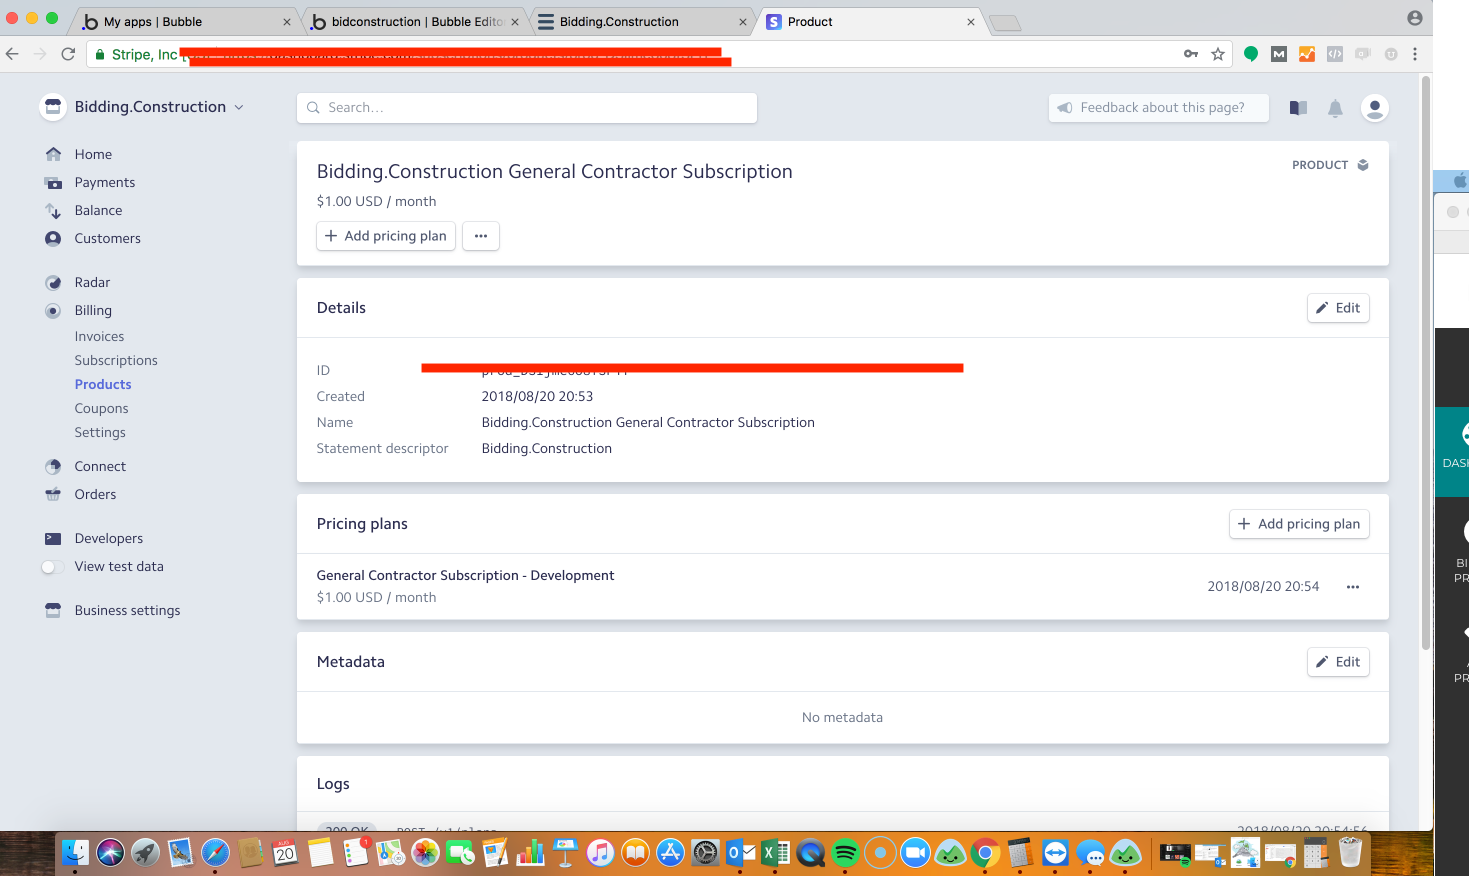The width and height of the screenshot is (1469, 876).
Task: Open the product header more options menu
Action: pyautogui.click(x=481, y=236)
